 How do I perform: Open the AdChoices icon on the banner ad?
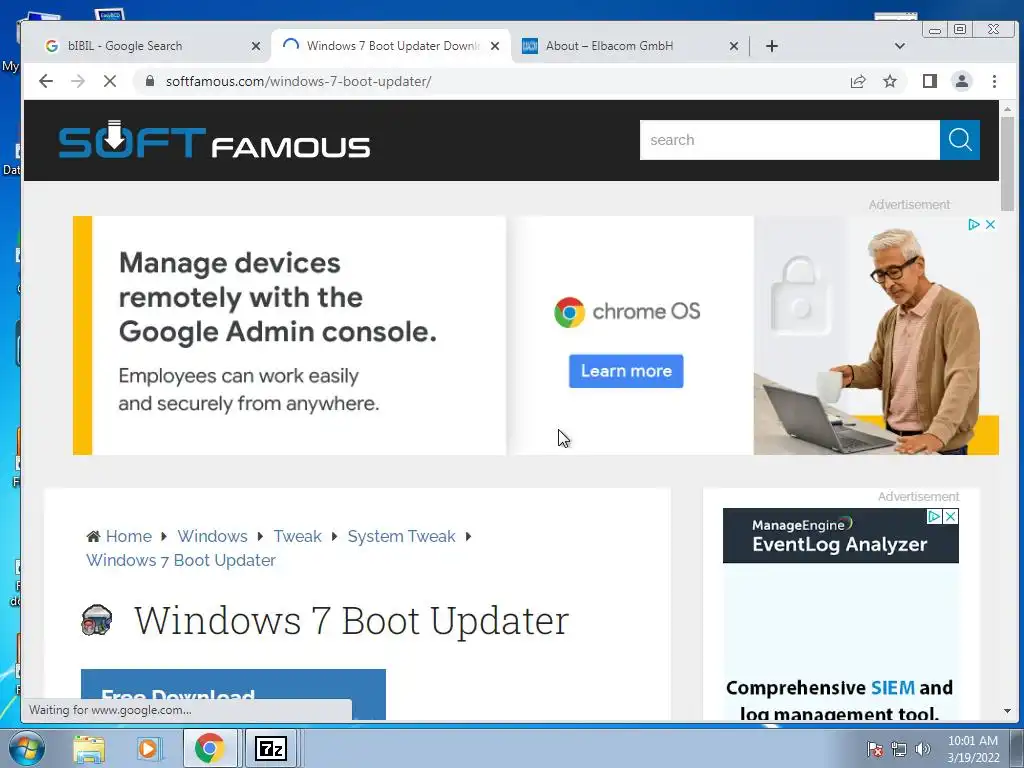(973, 225)
